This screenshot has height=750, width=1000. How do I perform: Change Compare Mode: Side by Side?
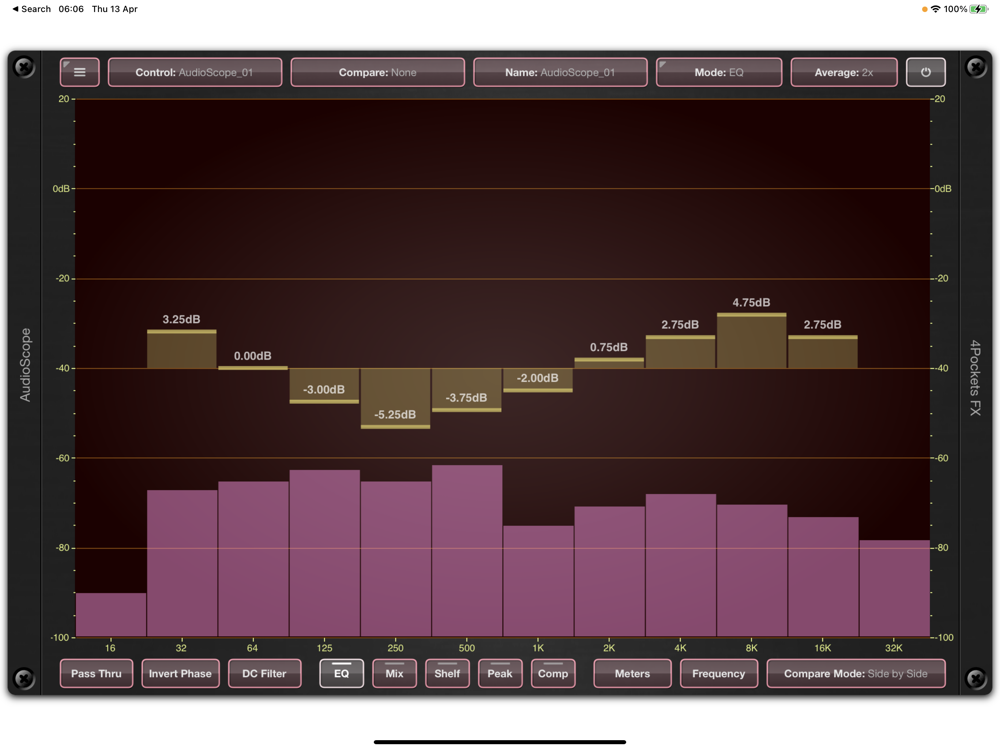coord(856,673)
